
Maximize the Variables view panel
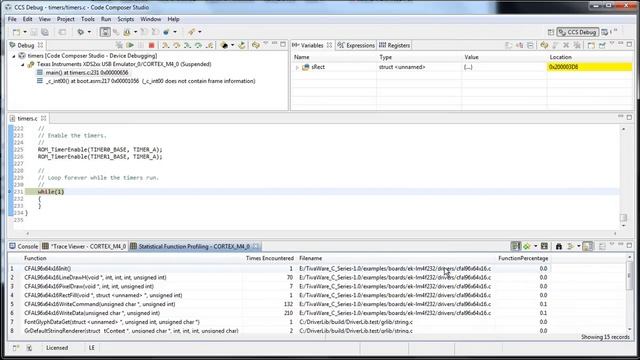click(x=629, y=44)
